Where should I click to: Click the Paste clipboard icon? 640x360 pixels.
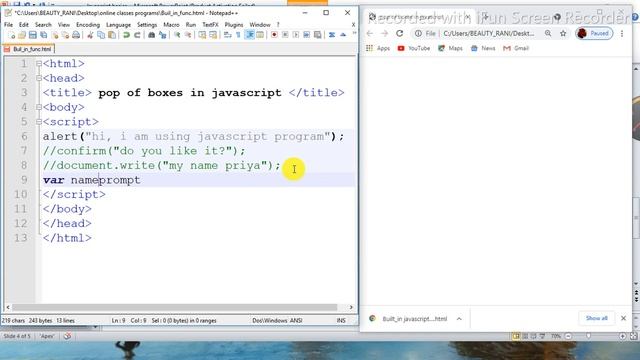pyautogui.click(x=111, y=35)
